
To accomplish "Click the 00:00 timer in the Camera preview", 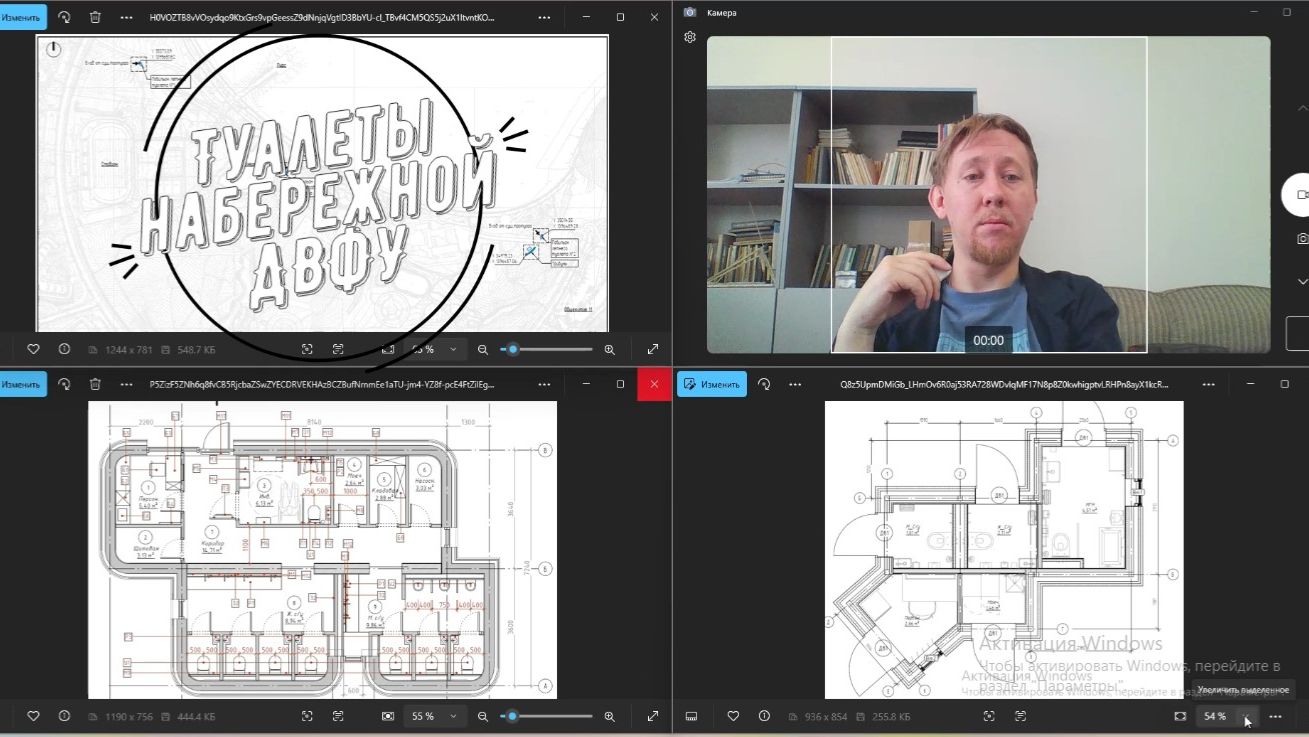I will pos(988,340).
